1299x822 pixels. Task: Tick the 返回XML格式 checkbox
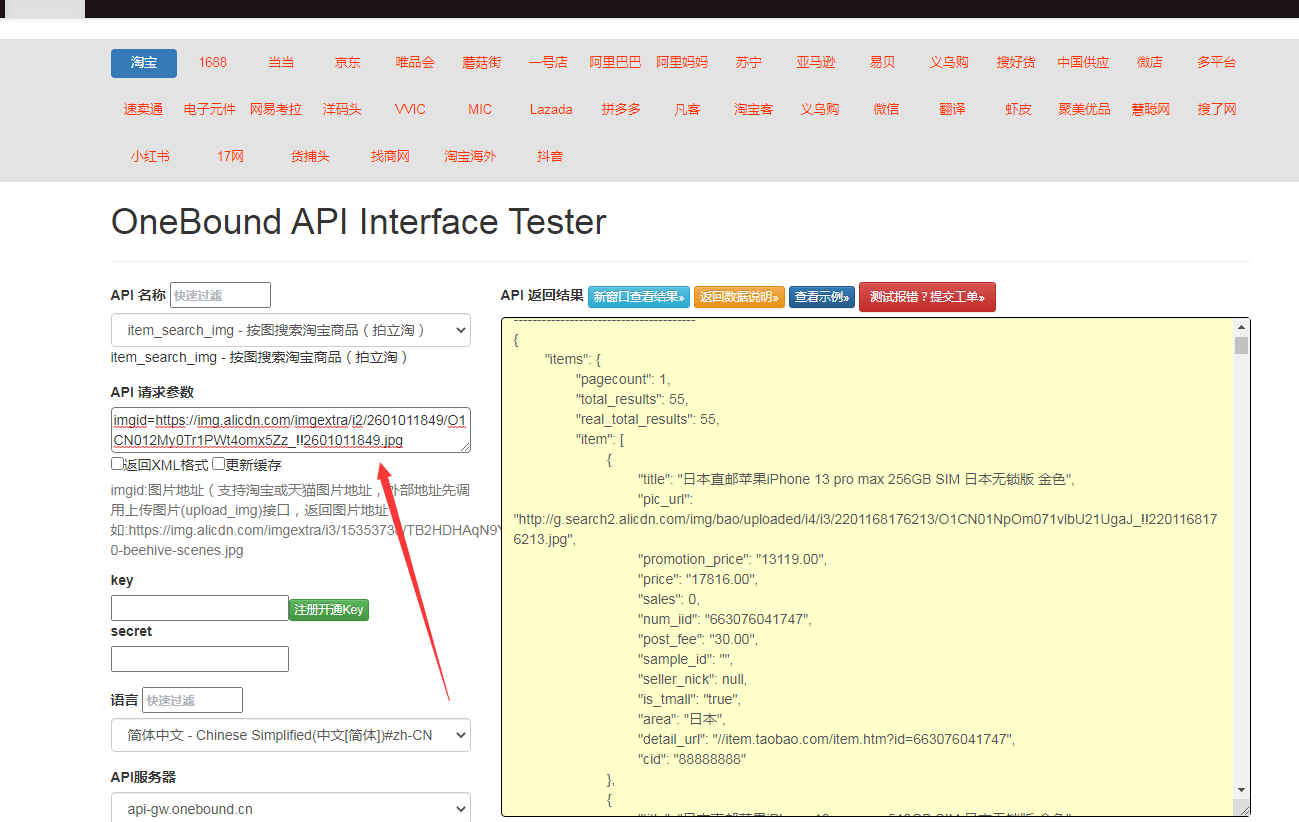117,464
